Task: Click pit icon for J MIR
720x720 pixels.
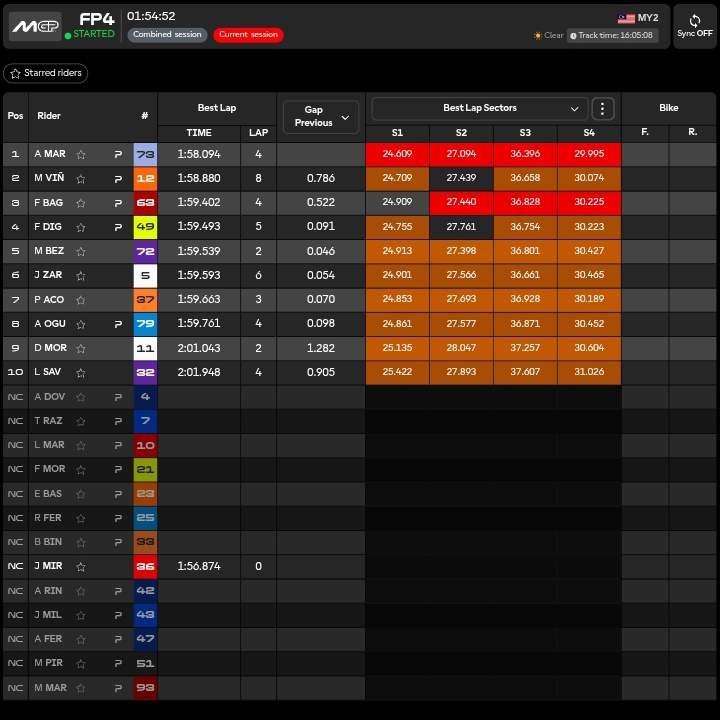Action: (118, 566)
